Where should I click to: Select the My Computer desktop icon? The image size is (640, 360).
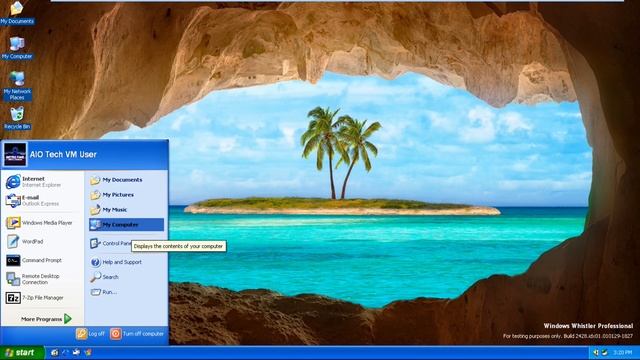click(17, 48)
